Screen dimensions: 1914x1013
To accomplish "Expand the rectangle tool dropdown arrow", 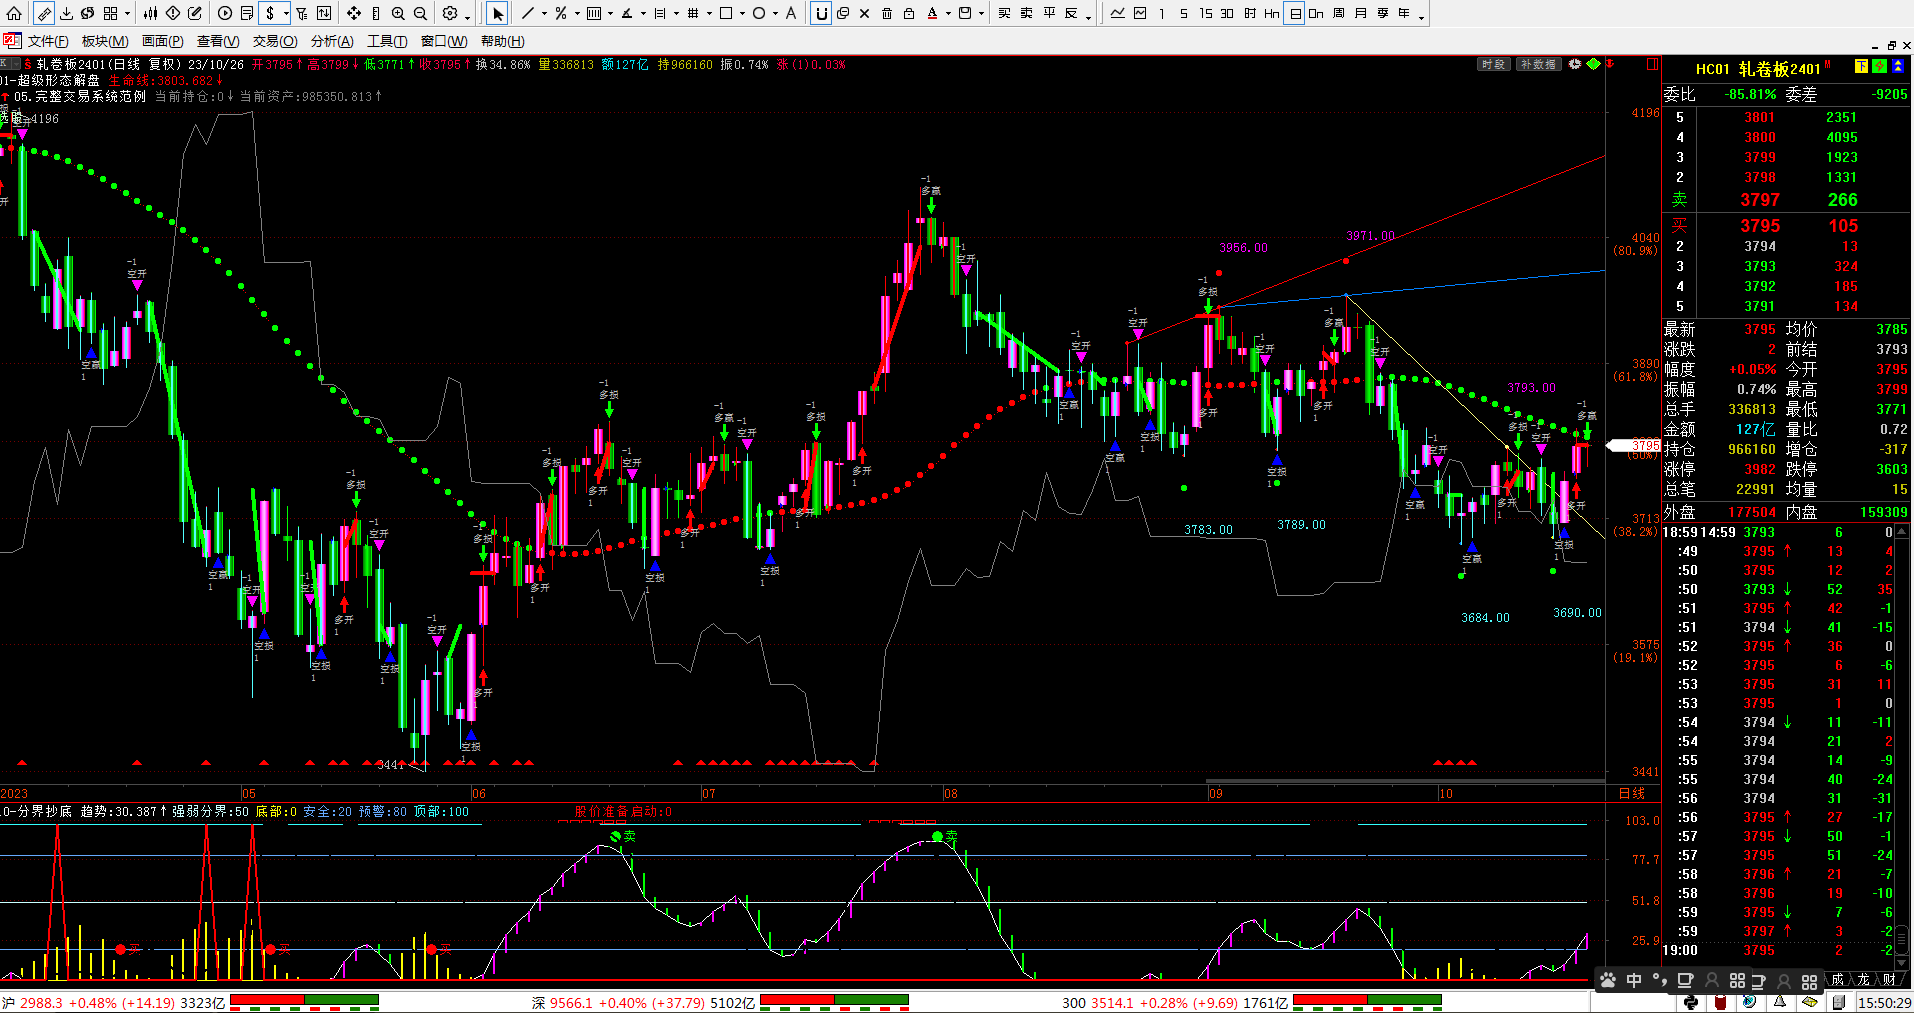I will tap(741, 13).
